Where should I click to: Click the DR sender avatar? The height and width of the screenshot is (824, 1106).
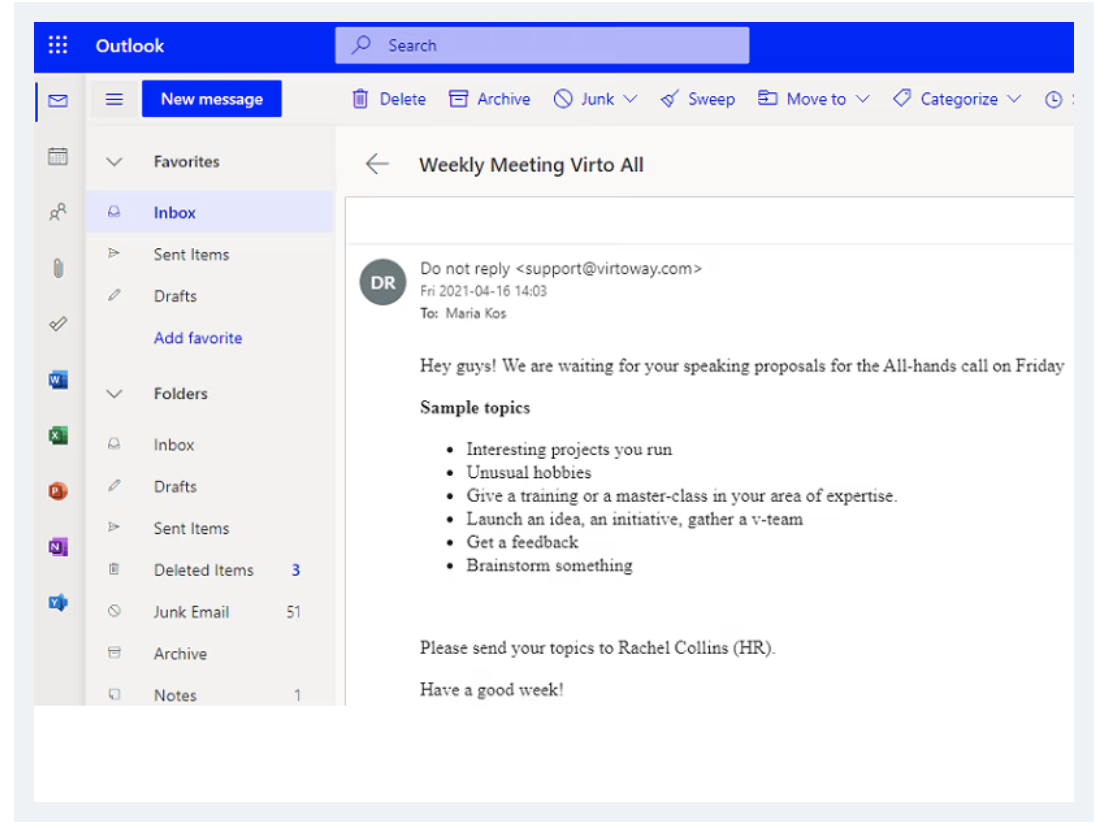(x=383, y=282)
